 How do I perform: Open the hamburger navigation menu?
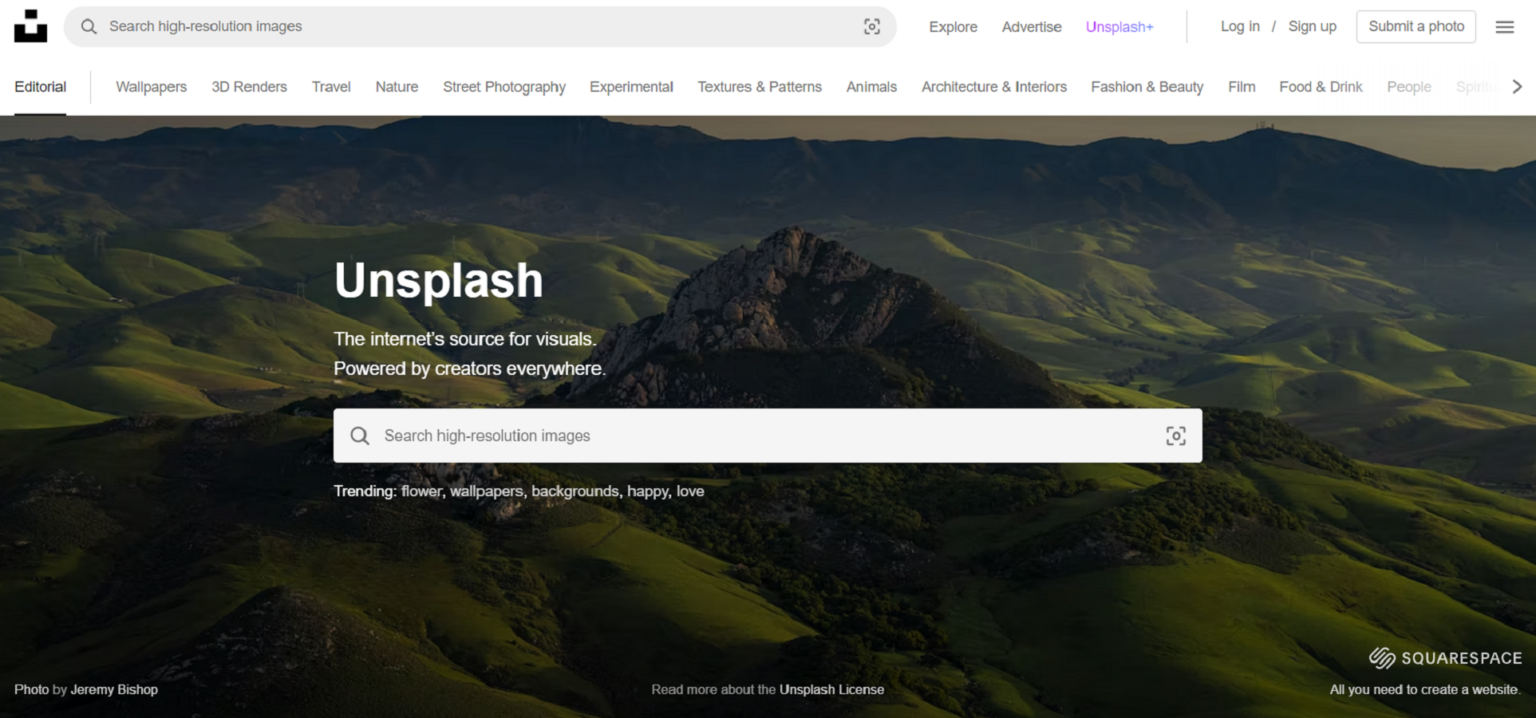[1504, 26]
